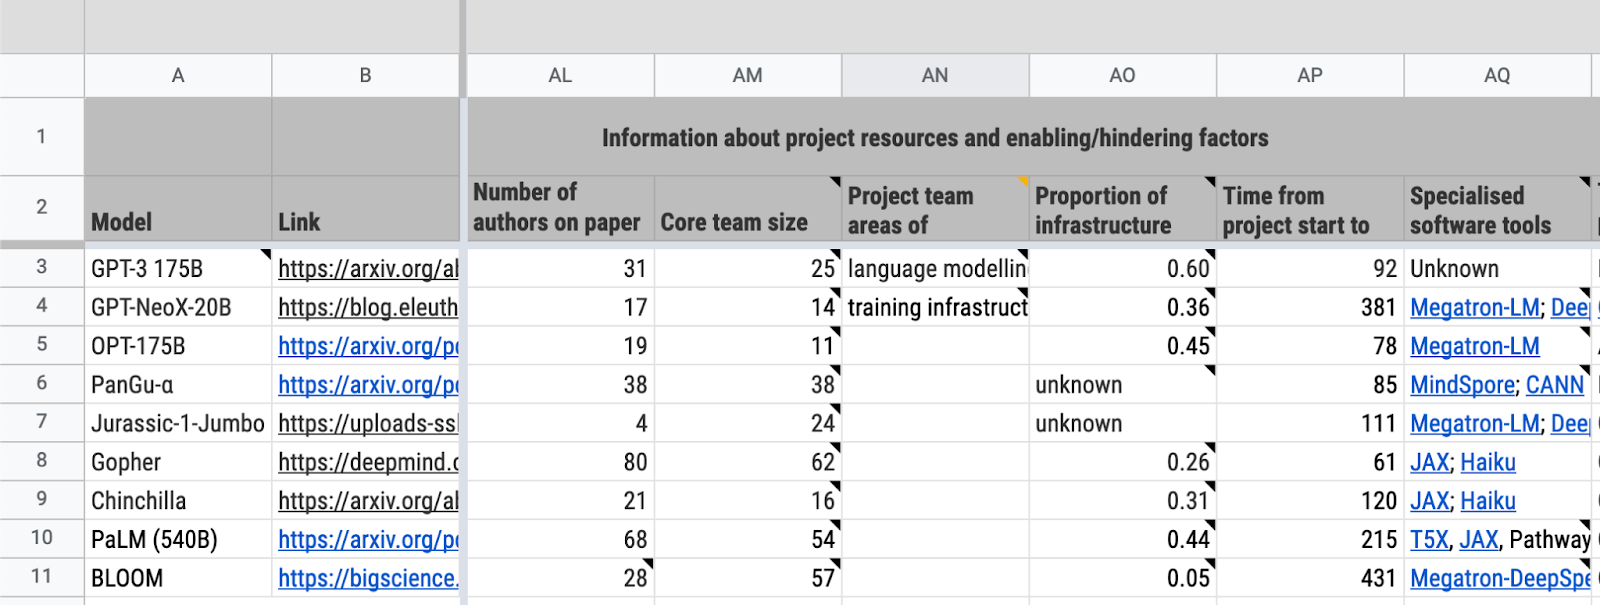Open the MindSpore link
Viewport: 1600px width, 605px height.
click(1462, 385)
